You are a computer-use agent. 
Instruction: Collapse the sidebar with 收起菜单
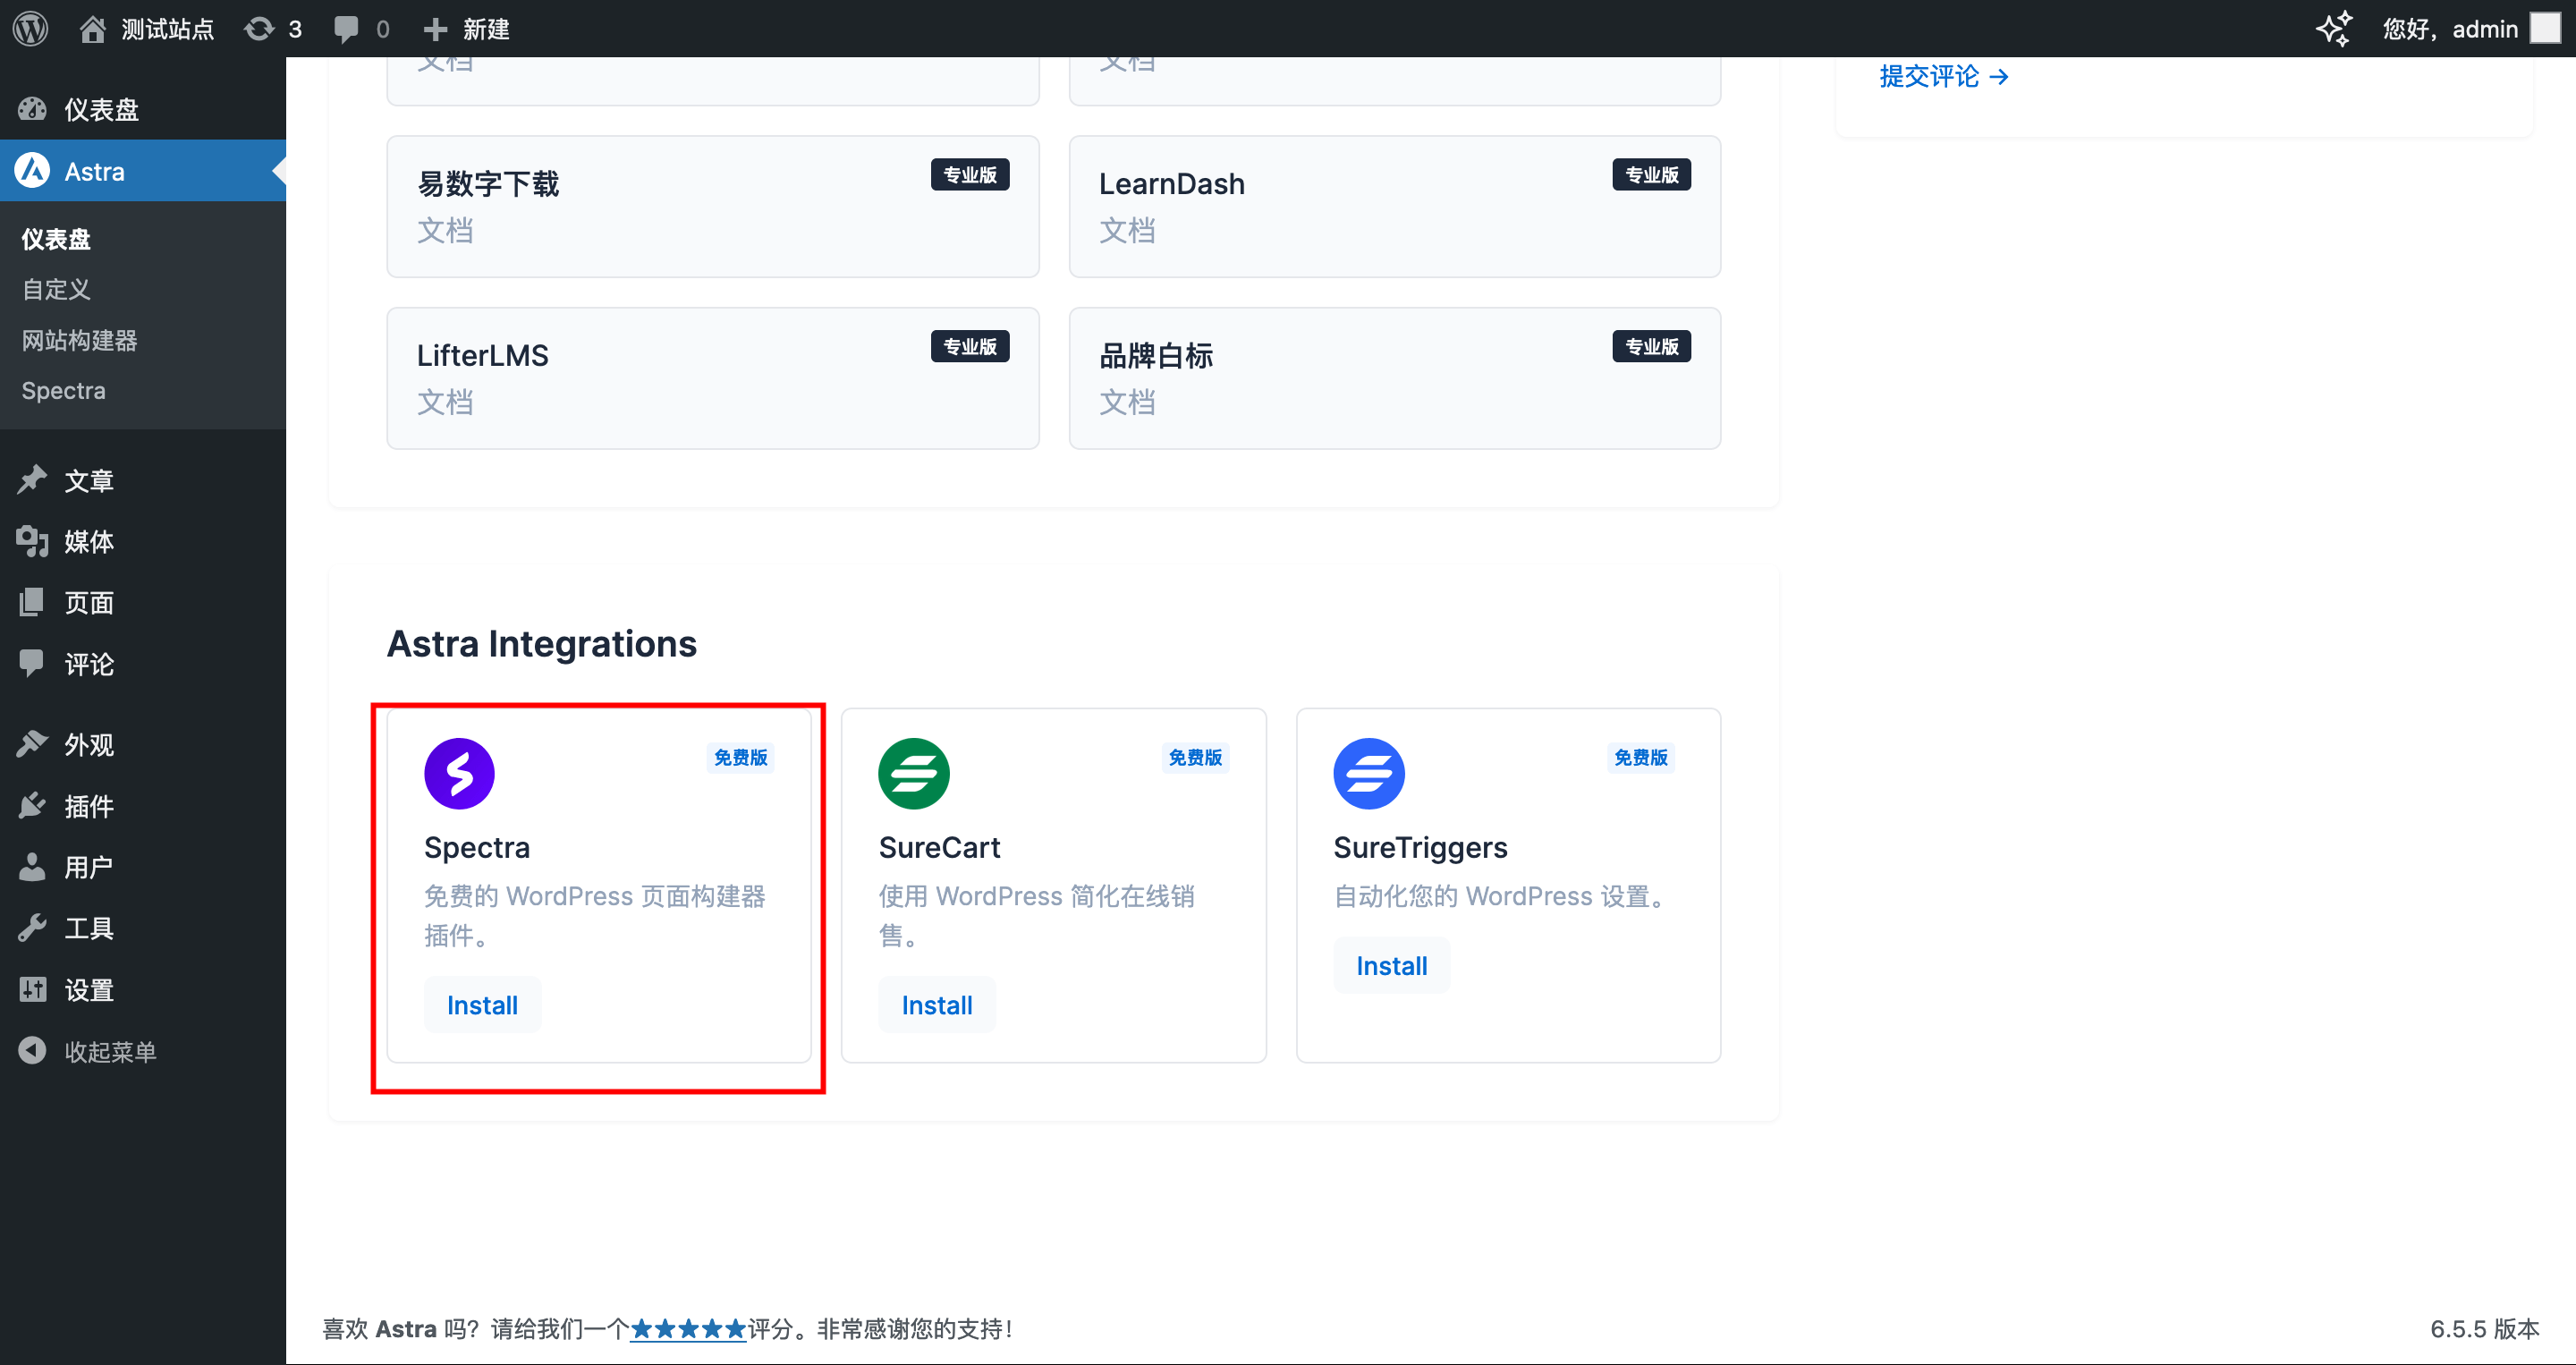(108, 1051)
